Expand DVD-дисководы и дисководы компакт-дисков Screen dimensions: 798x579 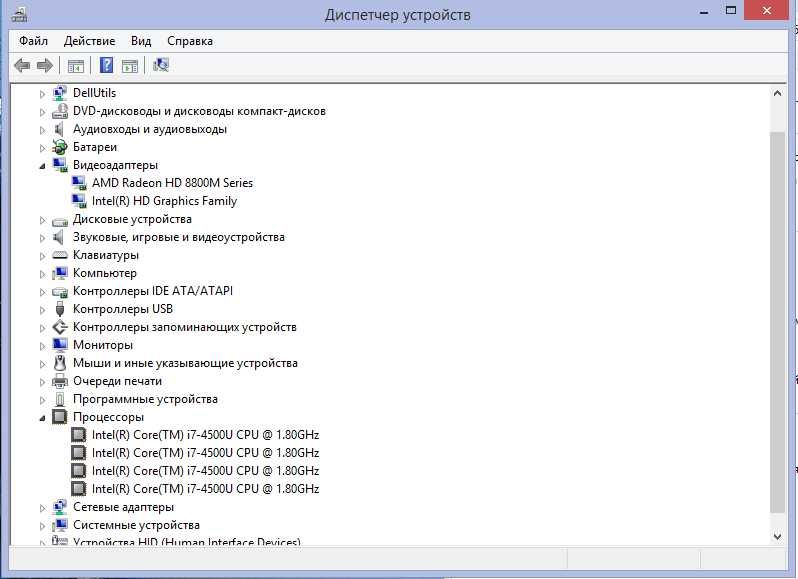(x=42, y=112)
